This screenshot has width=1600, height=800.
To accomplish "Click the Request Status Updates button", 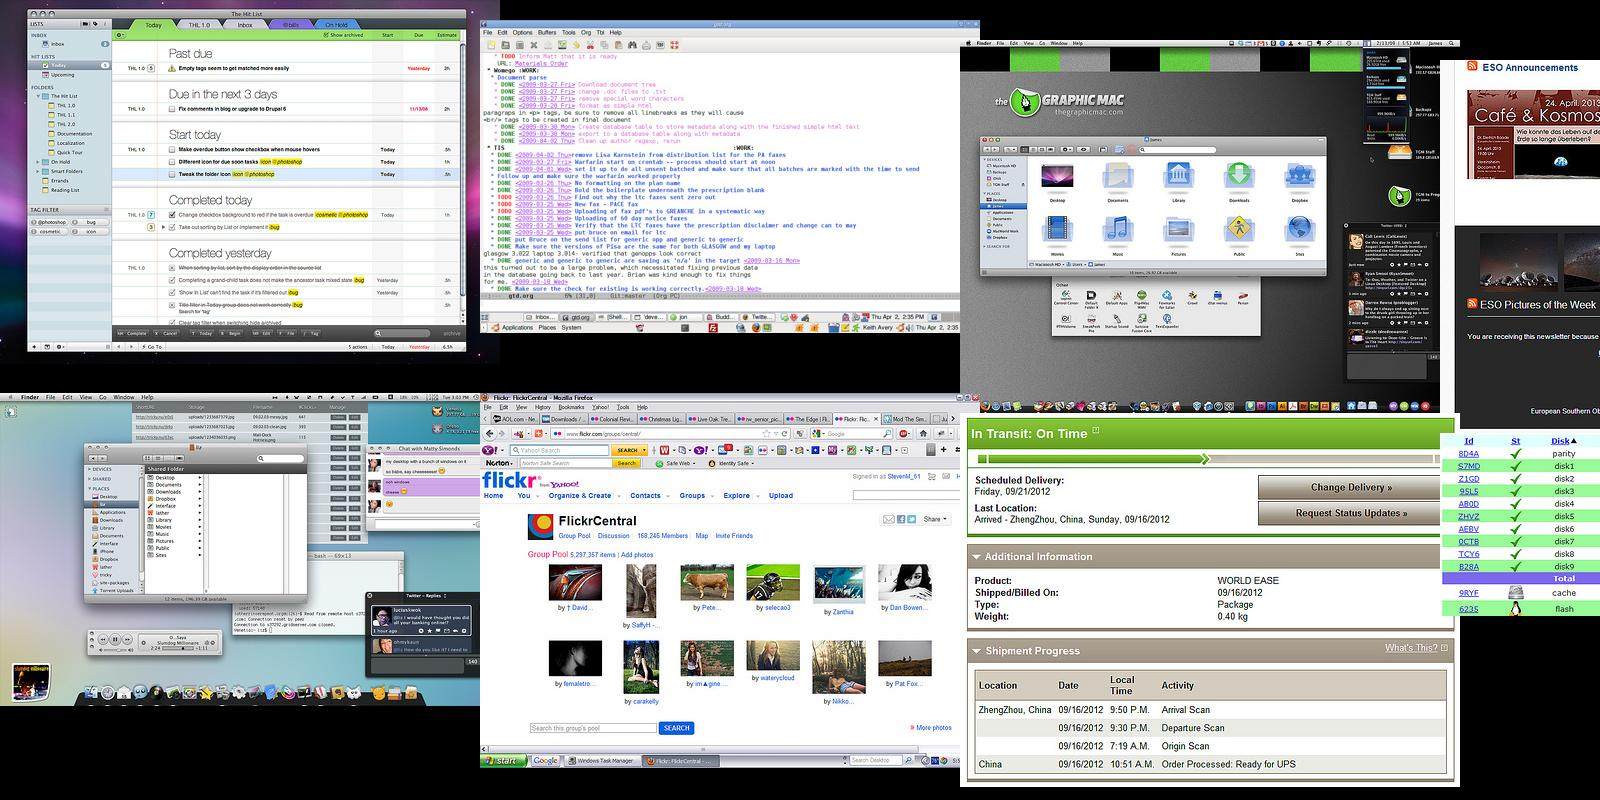I will click(1351, 513).
